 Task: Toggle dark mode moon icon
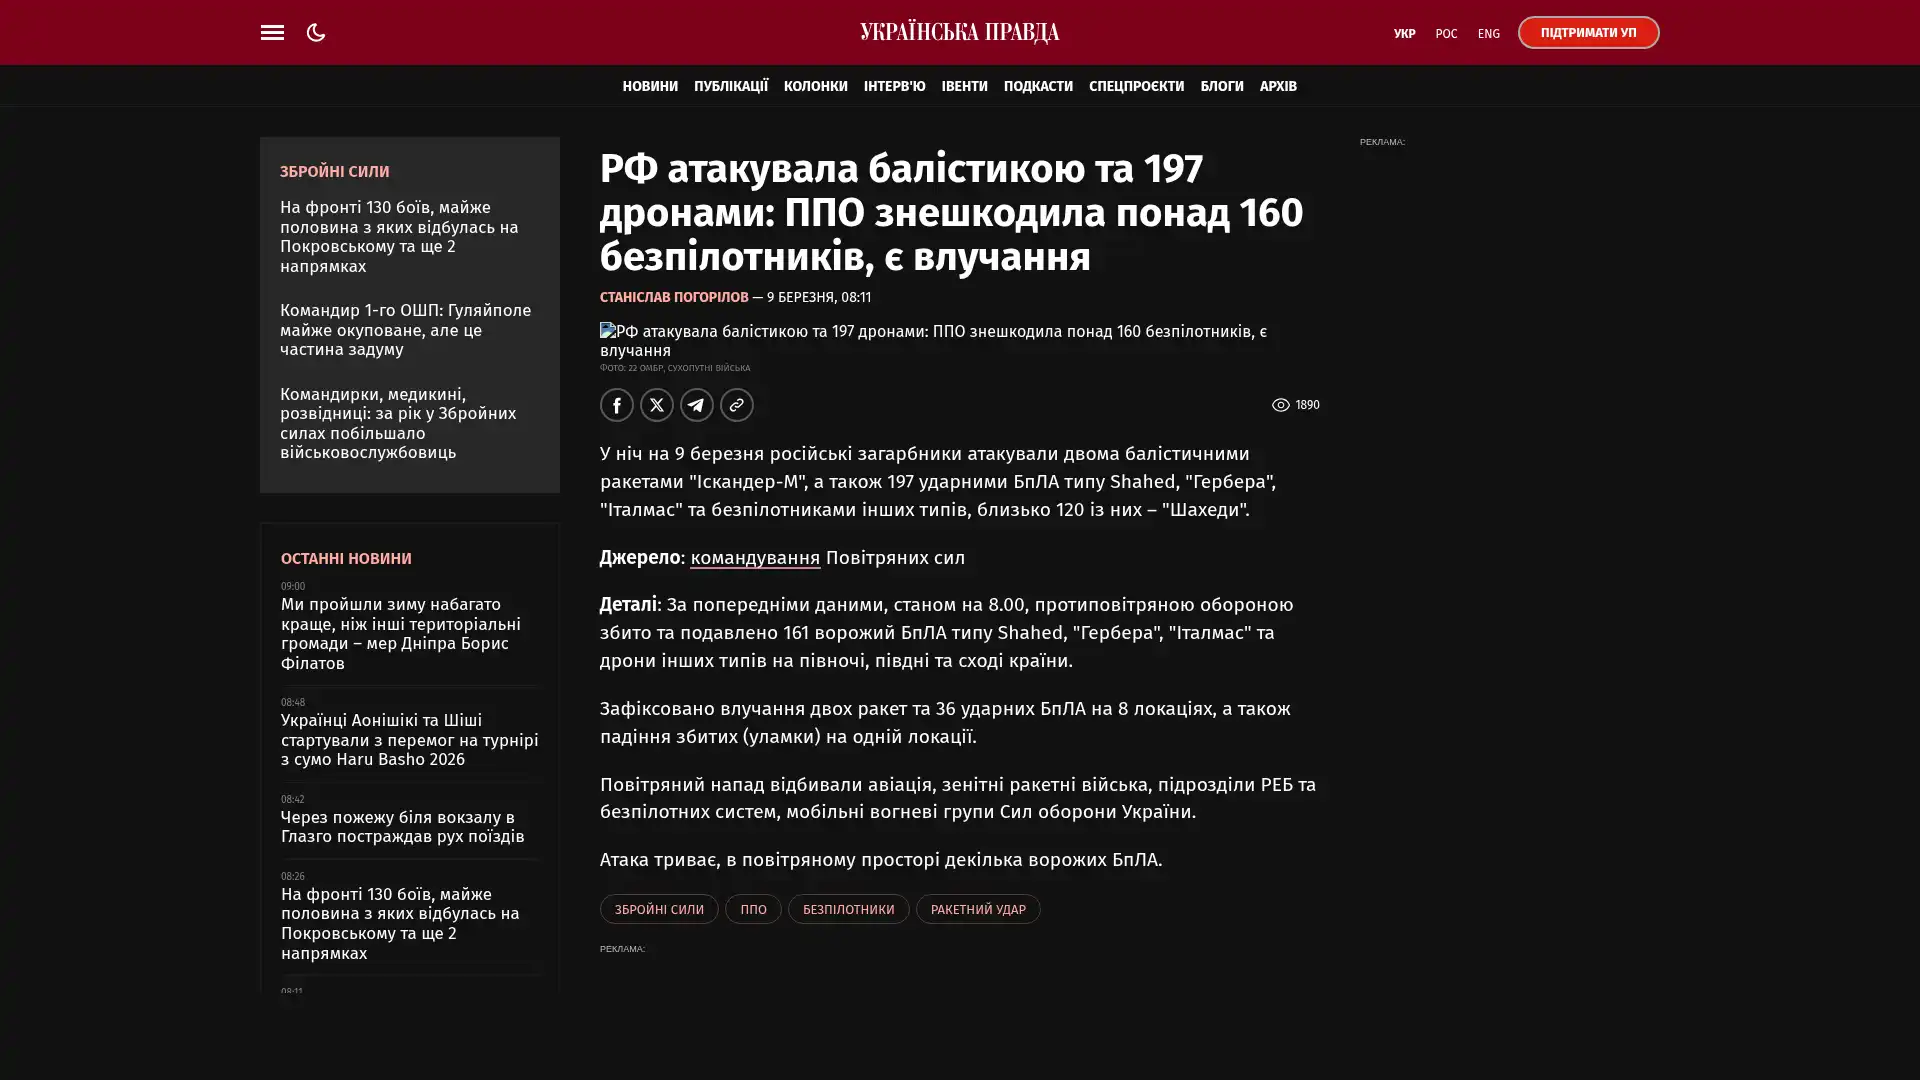pos(316,32)
